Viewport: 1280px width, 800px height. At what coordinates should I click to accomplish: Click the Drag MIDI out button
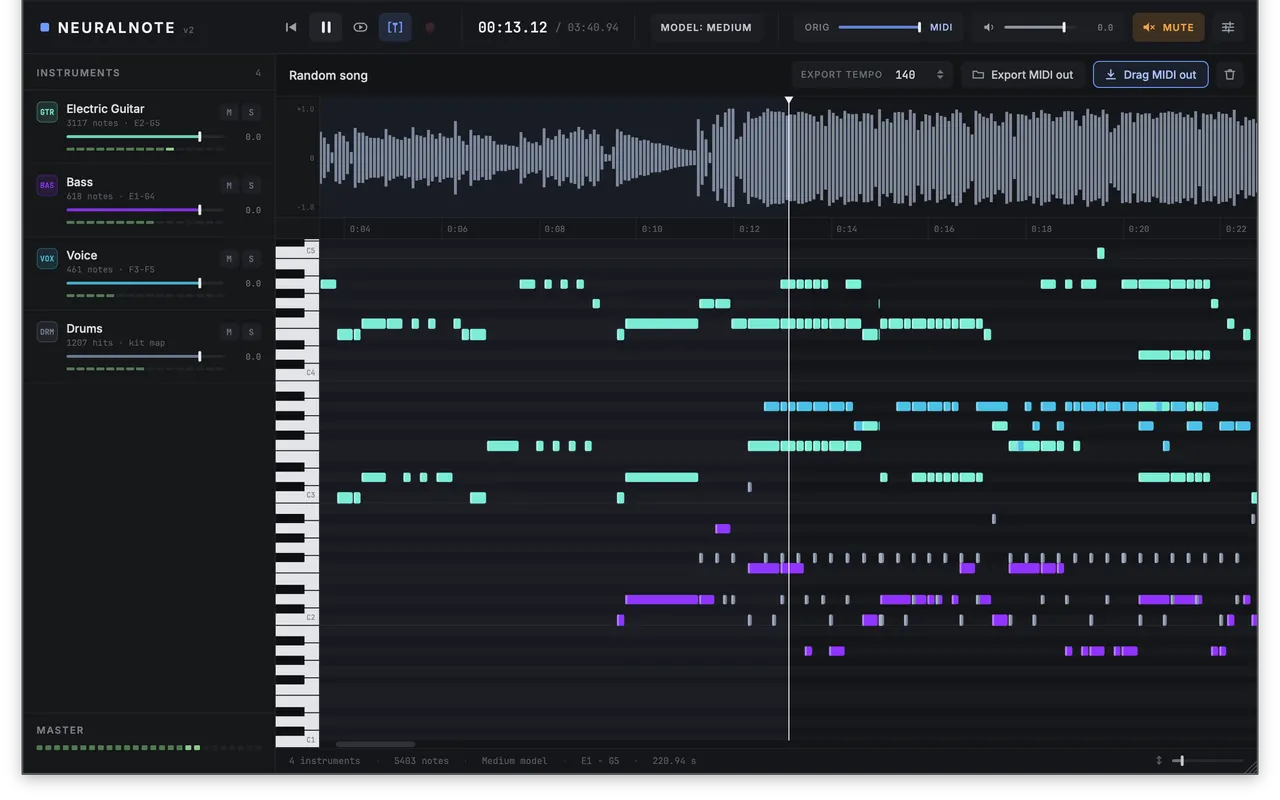tap(1151, 75)
